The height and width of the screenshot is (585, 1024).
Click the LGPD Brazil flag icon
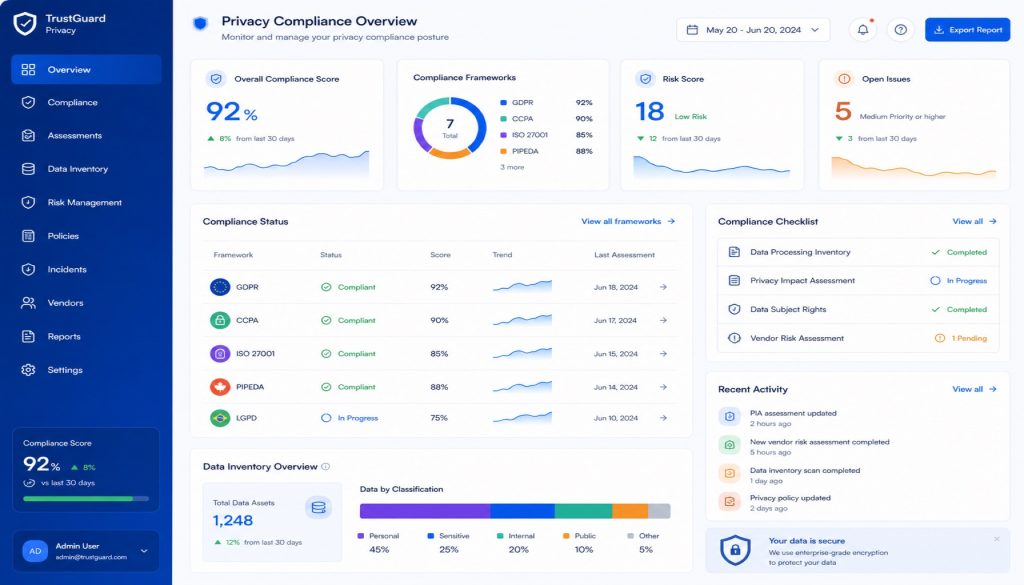point(220,417)
